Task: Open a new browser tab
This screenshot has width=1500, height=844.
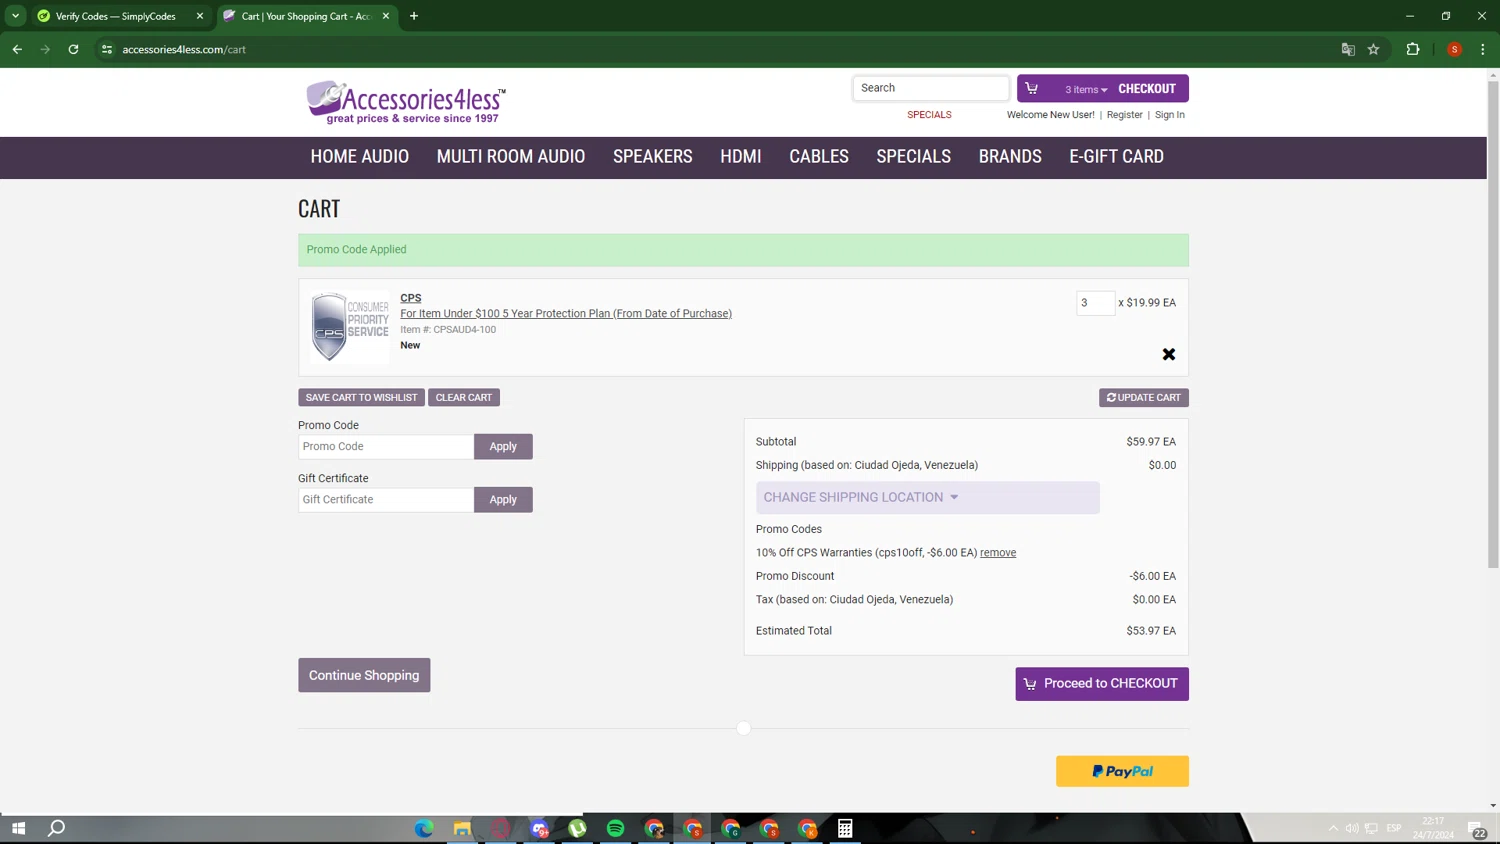Action: click(x=414, y=16)
